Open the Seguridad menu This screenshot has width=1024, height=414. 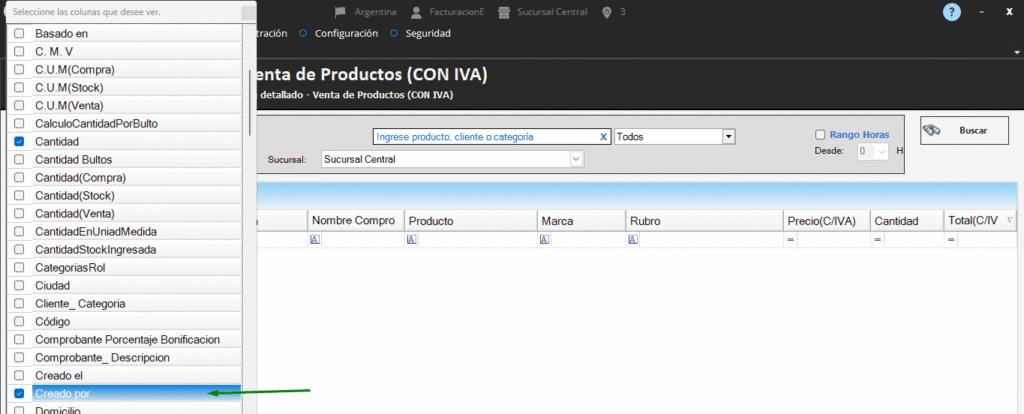(427, 33)
